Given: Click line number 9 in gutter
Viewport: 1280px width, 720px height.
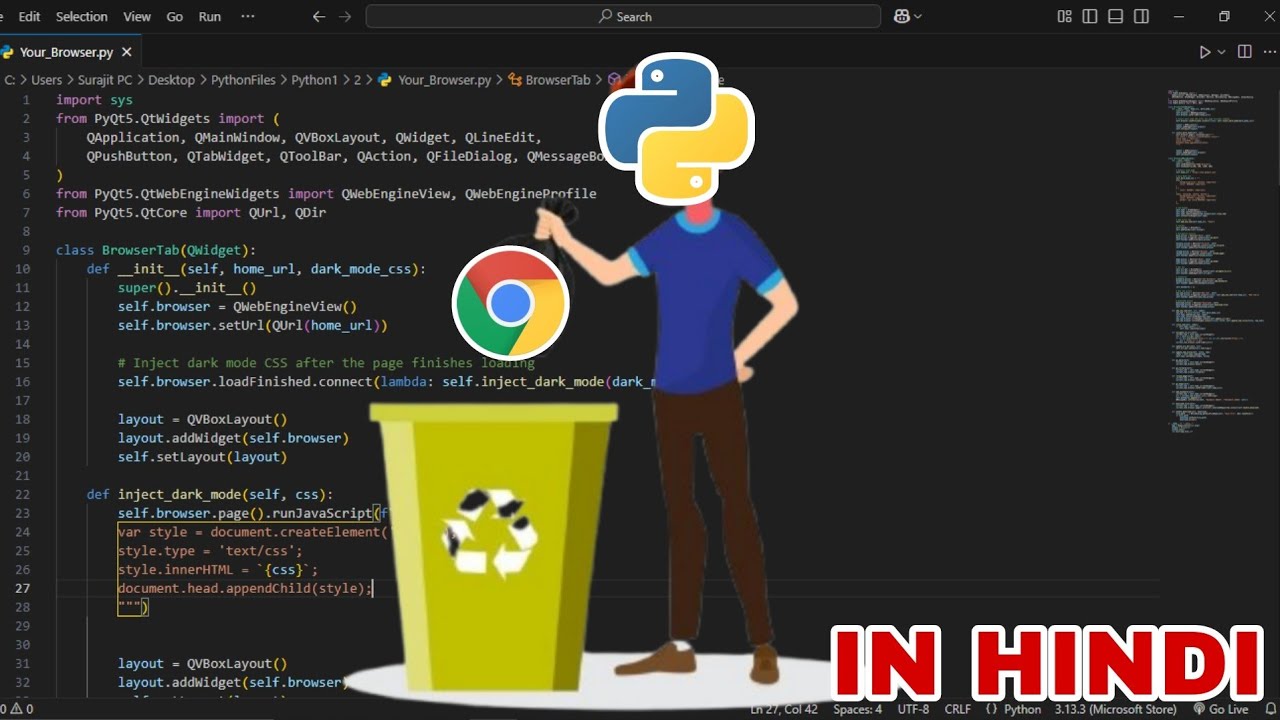Looking at the screenshot, I should [26, 250].
